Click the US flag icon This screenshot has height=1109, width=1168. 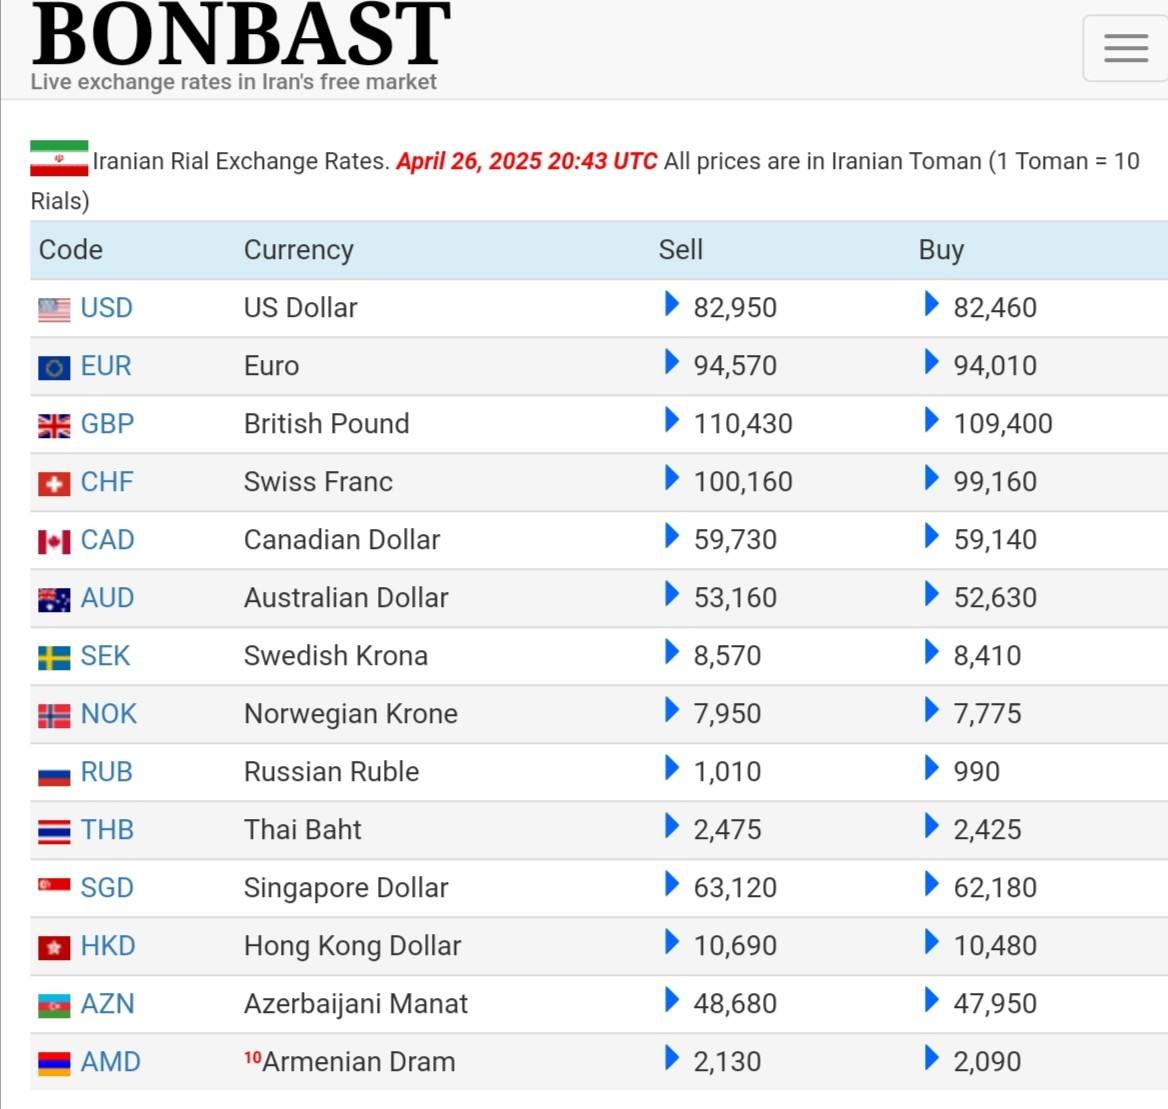pos(54,309)
